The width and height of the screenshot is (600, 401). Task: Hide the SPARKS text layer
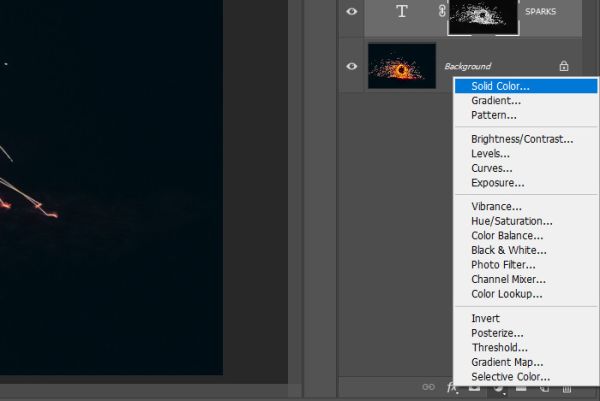pos(352,11)
